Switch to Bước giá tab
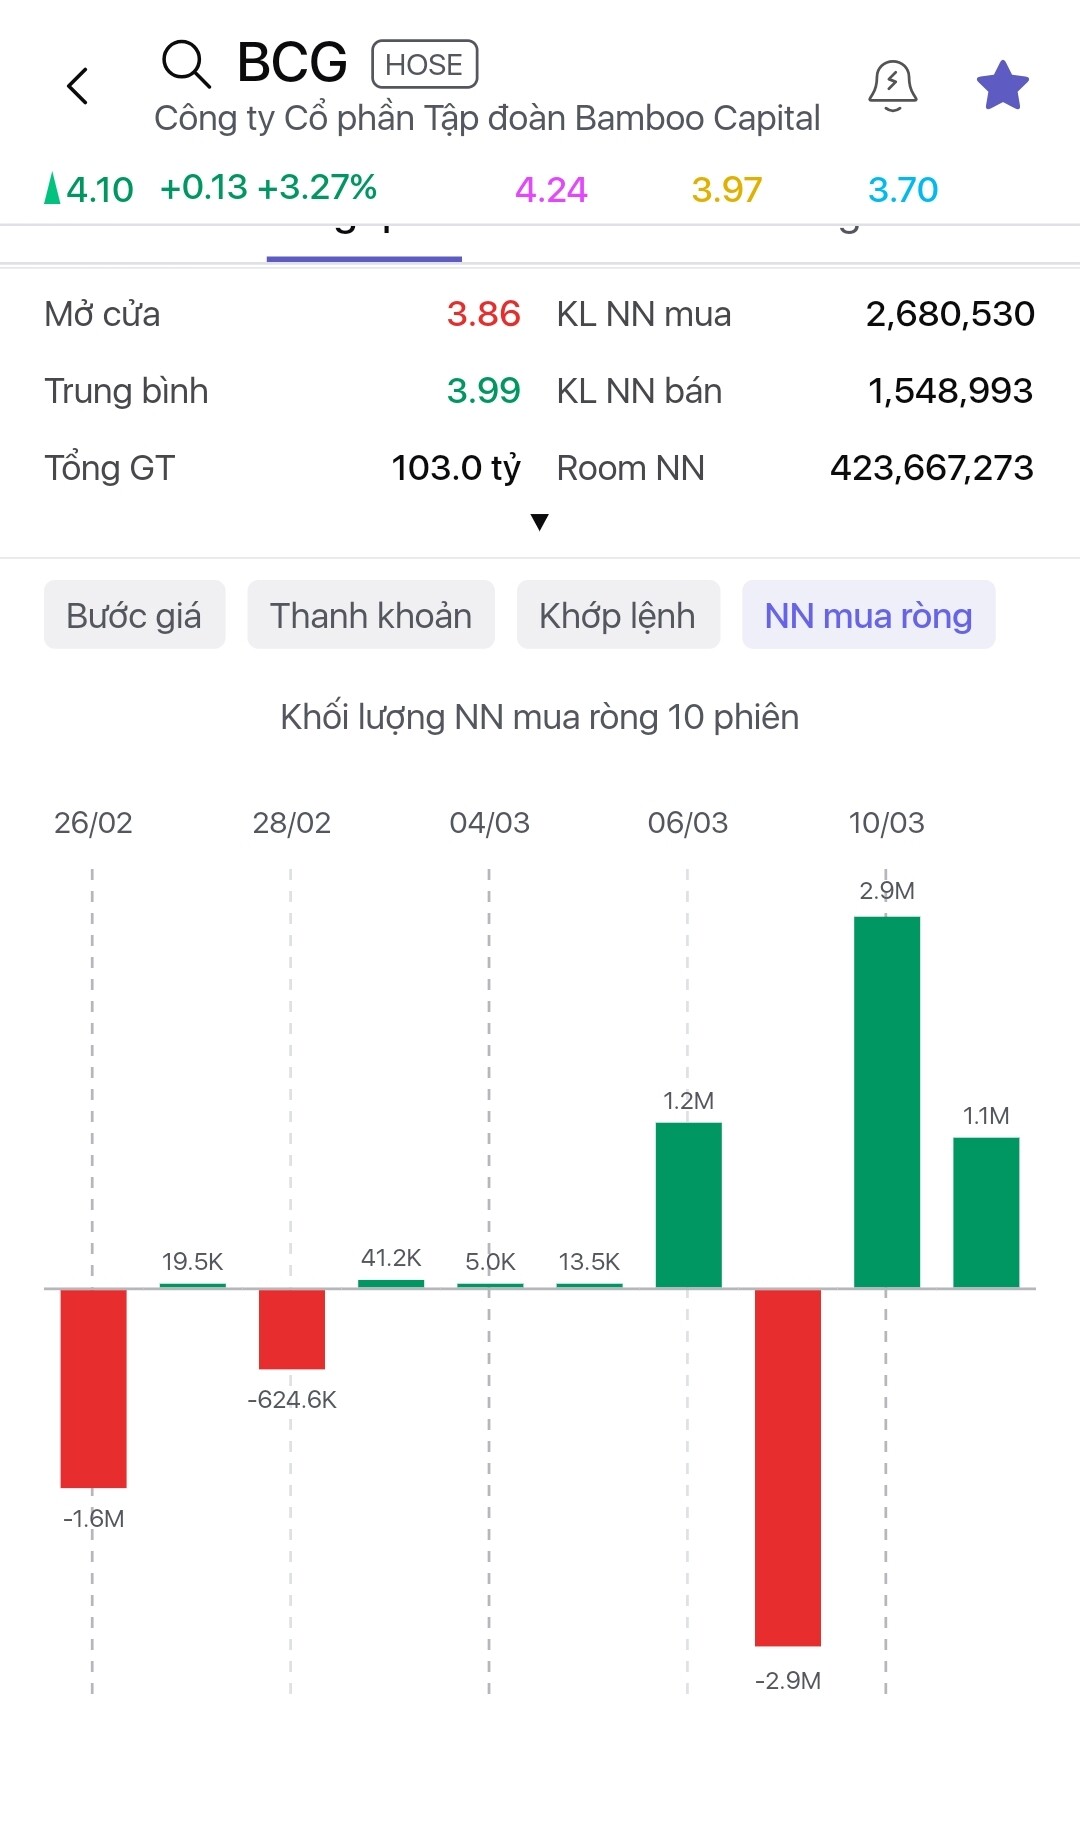 134,615
